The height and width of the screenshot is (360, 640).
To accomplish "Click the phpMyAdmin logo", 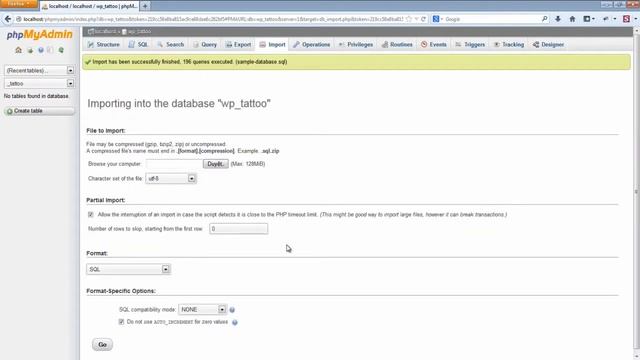I will click(40, 34).
